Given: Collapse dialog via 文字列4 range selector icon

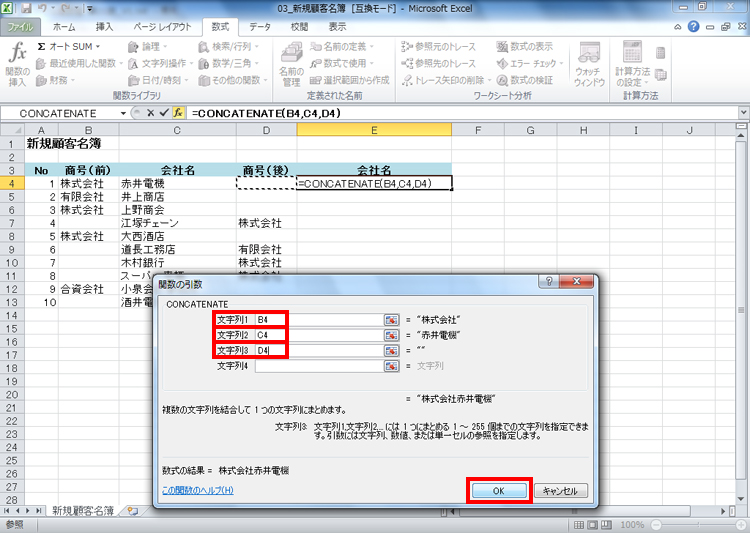Looking at the screenshot, I should (x=391, y=366).
